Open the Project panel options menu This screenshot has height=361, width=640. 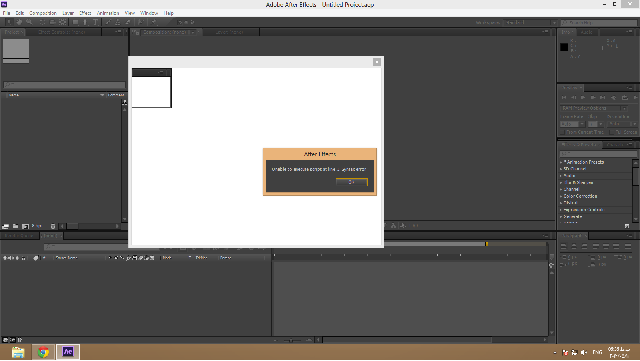[118, 32]
